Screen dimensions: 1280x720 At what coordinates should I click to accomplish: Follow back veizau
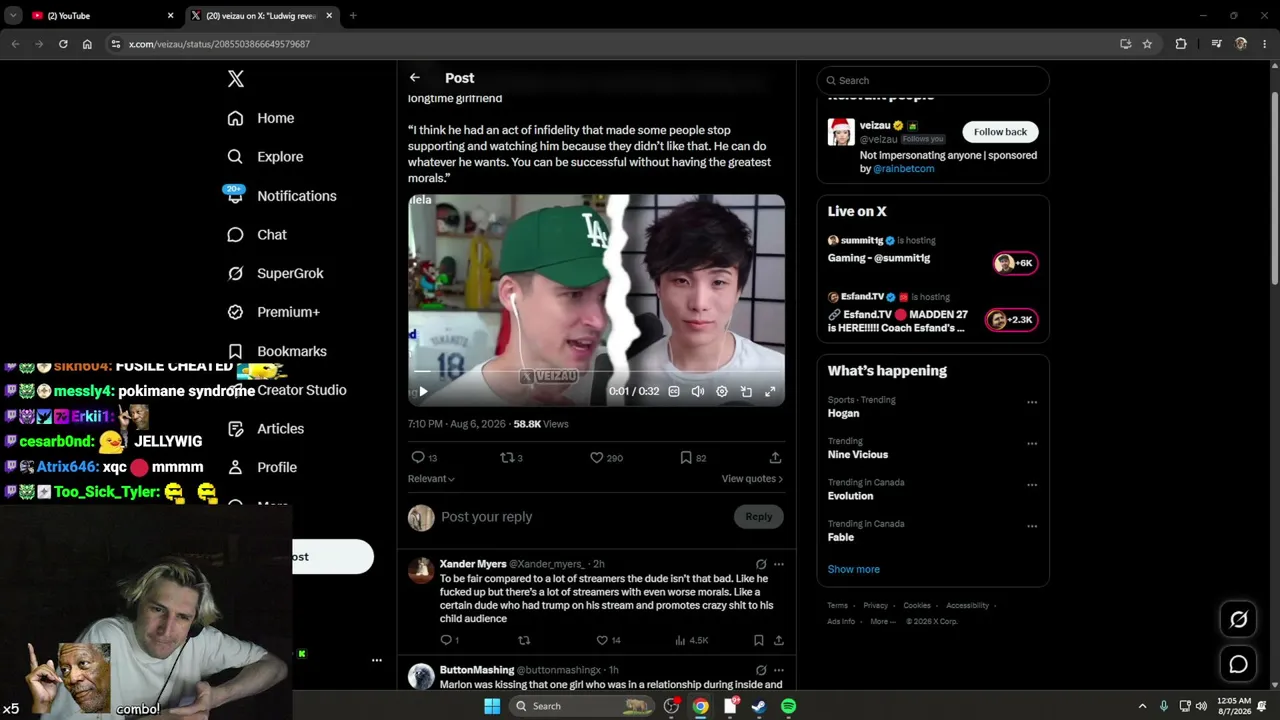[1000, 132]
